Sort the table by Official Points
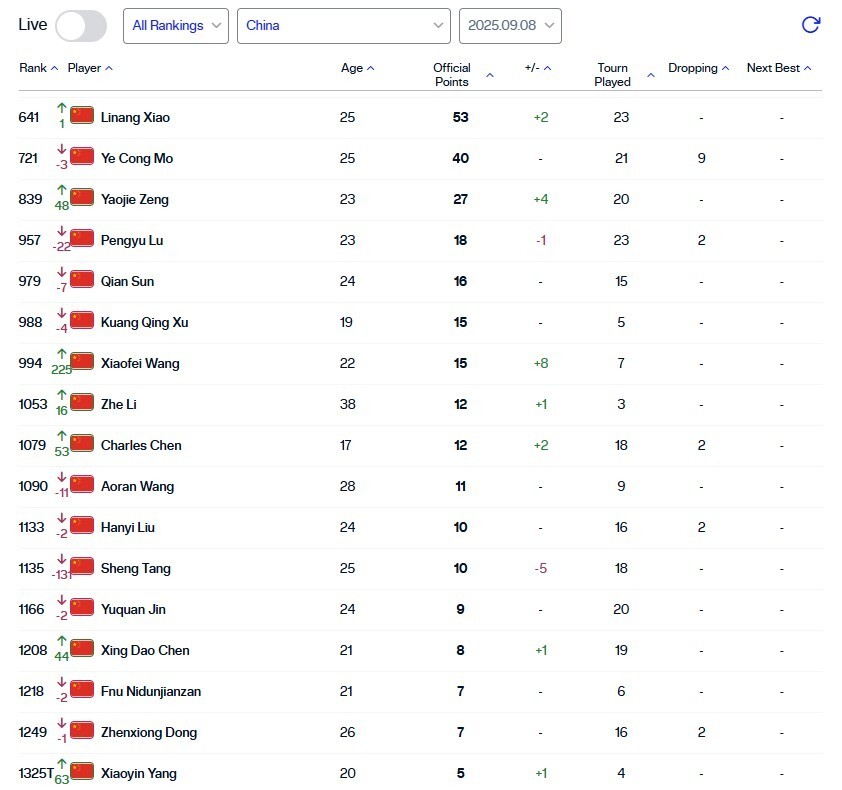The image size is (842, 790). [489, 74]
